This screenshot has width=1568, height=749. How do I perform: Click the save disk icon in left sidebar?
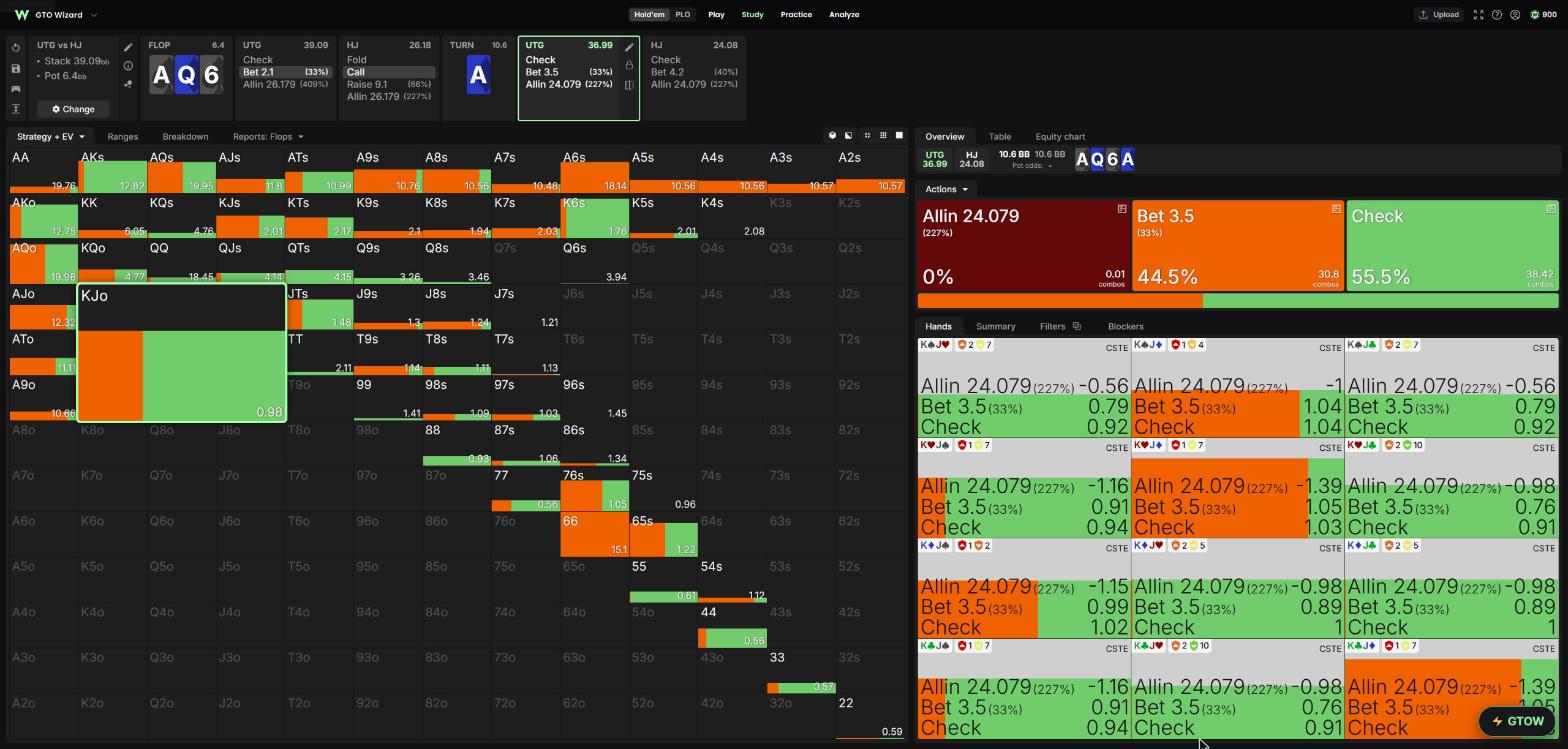point(16,69)
